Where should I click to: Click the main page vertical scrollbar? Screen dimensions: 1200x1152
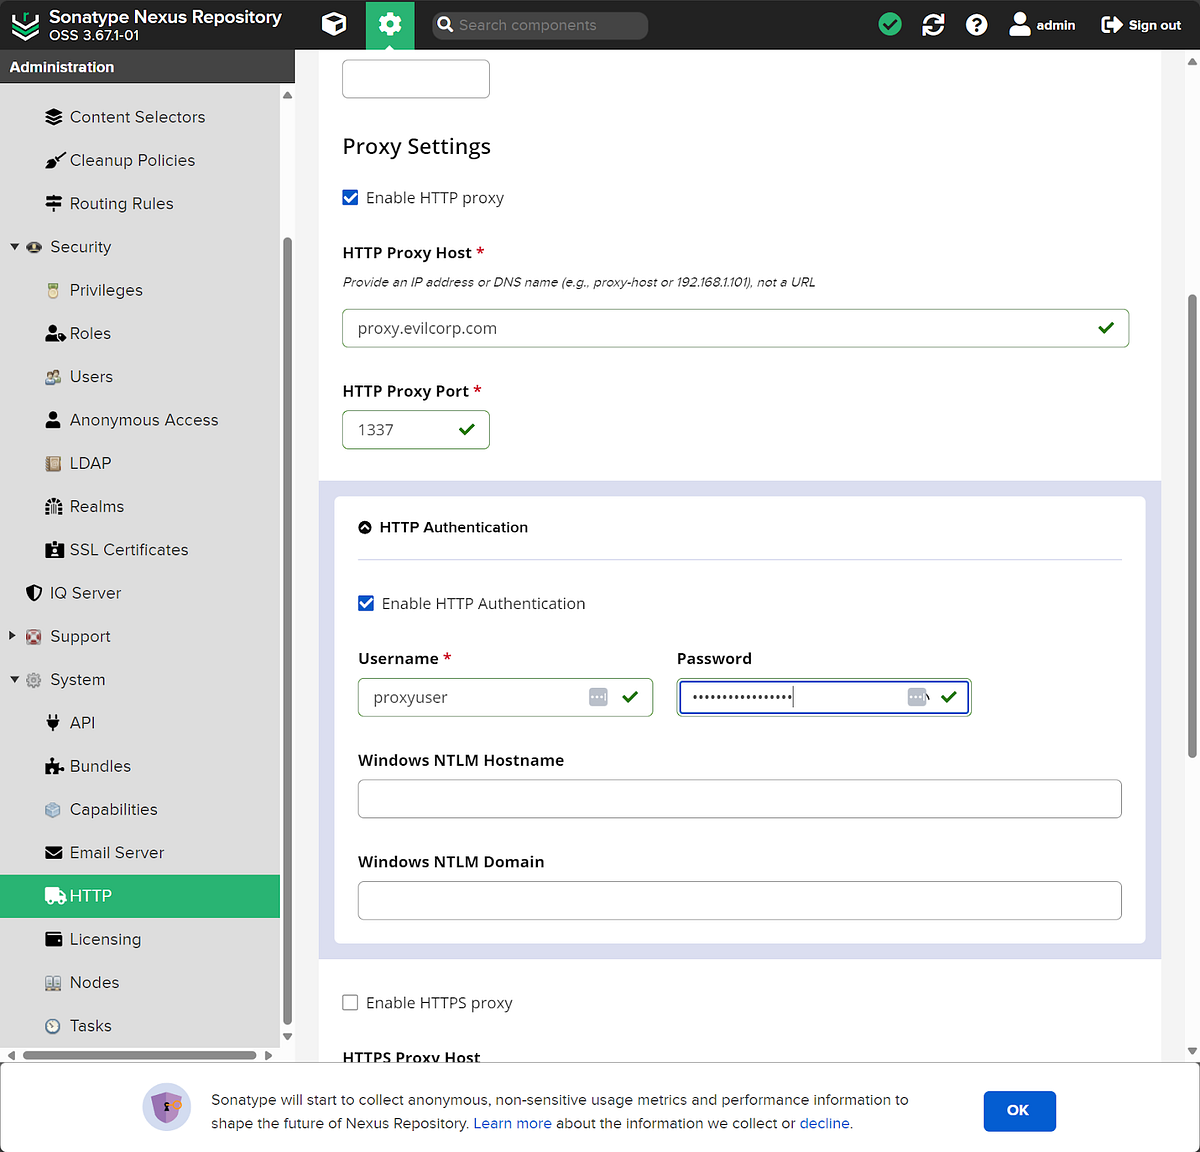(x=1192, y=525)
